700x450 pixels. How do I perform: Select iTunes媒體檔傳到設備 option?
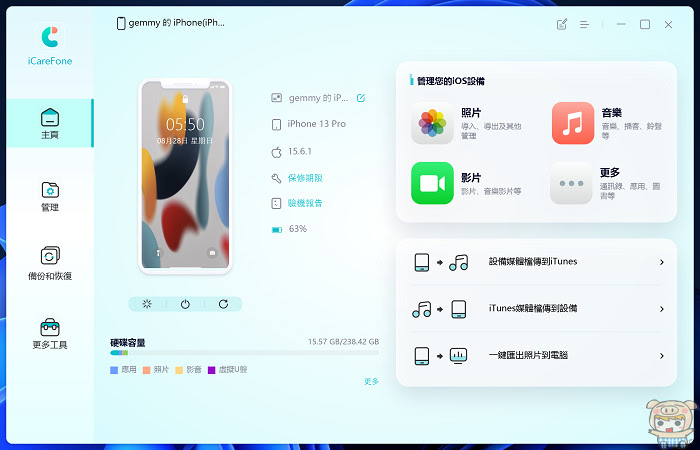[x=533, y=308]
